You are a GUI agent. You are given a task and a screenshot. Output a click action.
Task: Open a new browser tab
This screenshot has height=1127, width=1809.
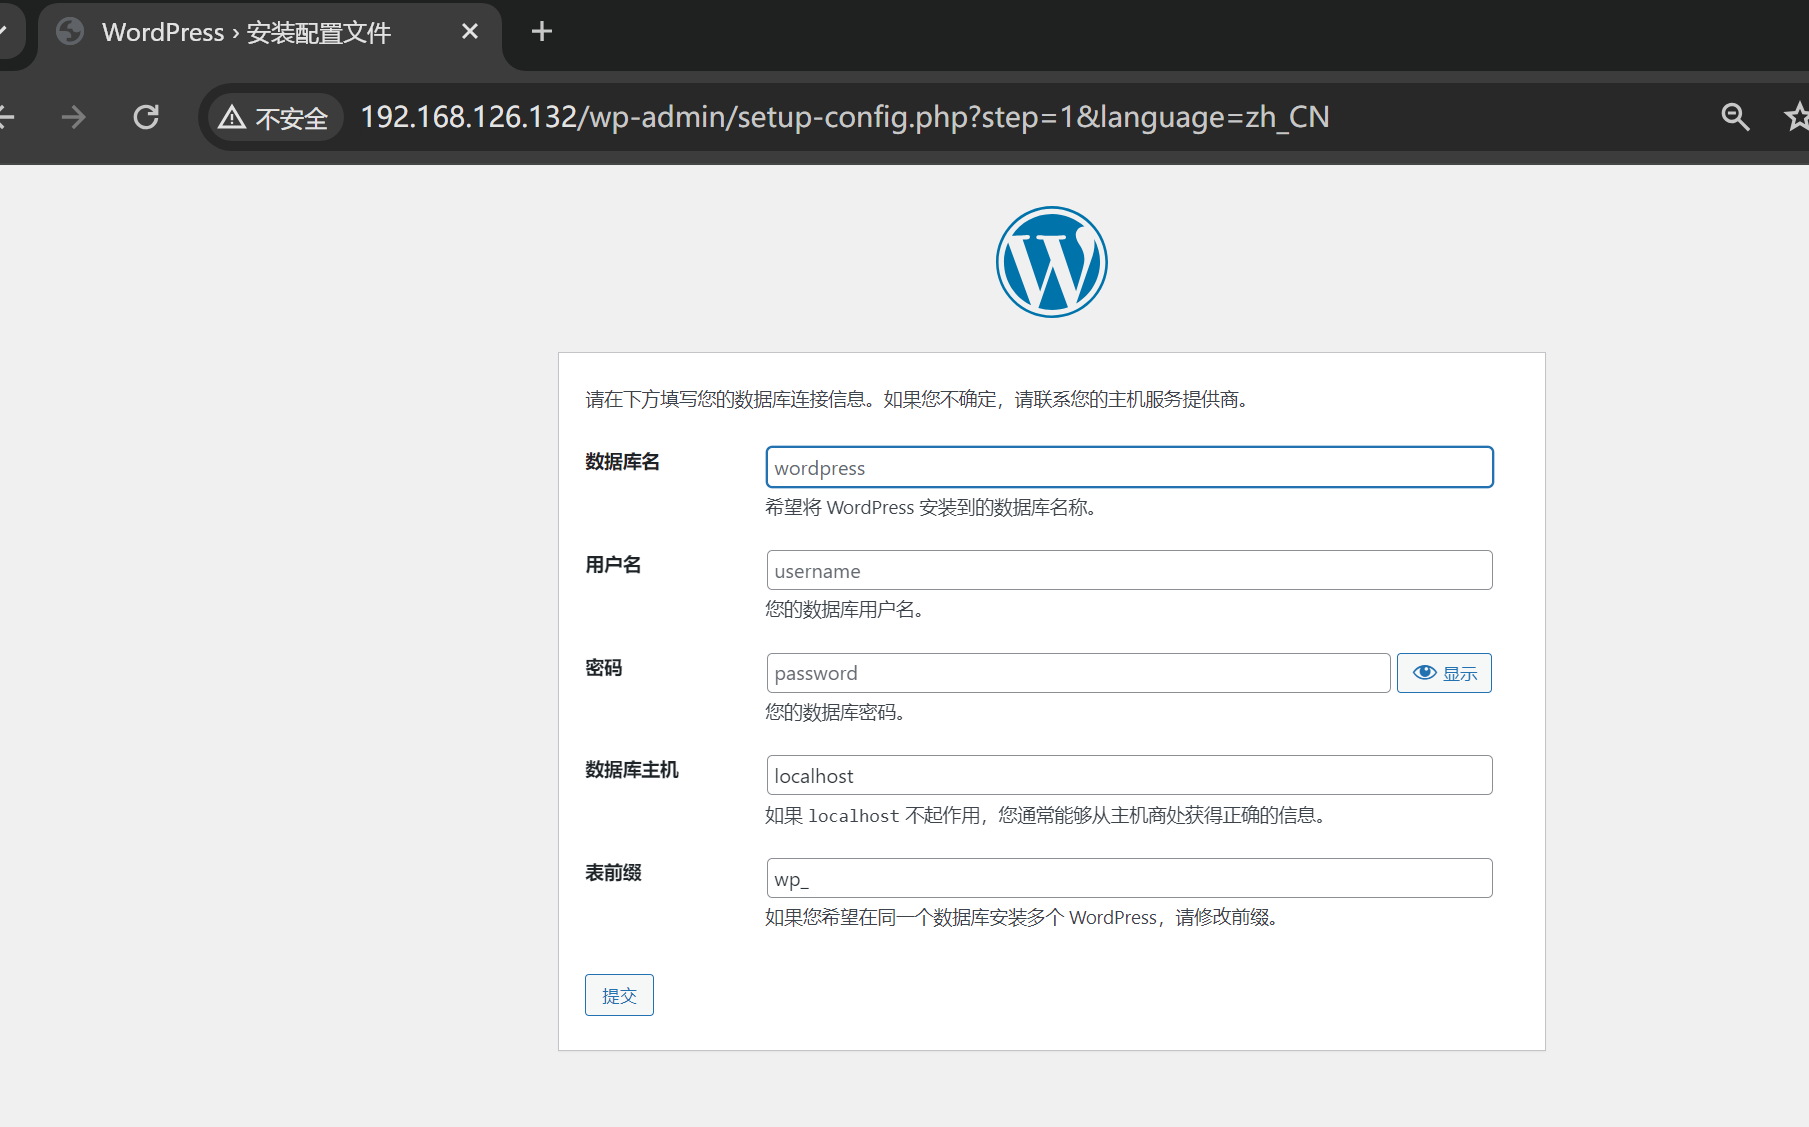(541, 32)
